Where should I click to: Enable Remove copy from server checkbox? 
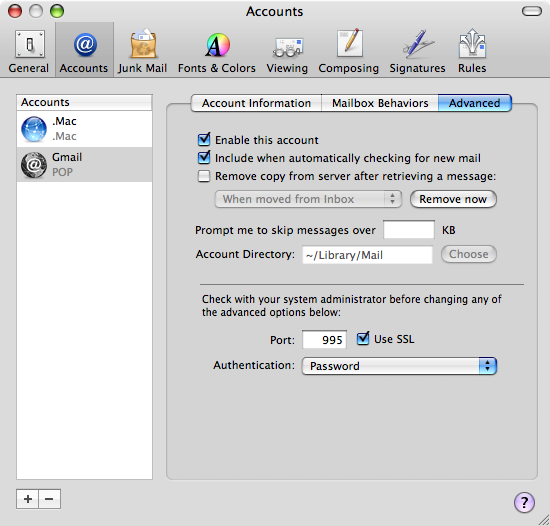click(204, 176)
